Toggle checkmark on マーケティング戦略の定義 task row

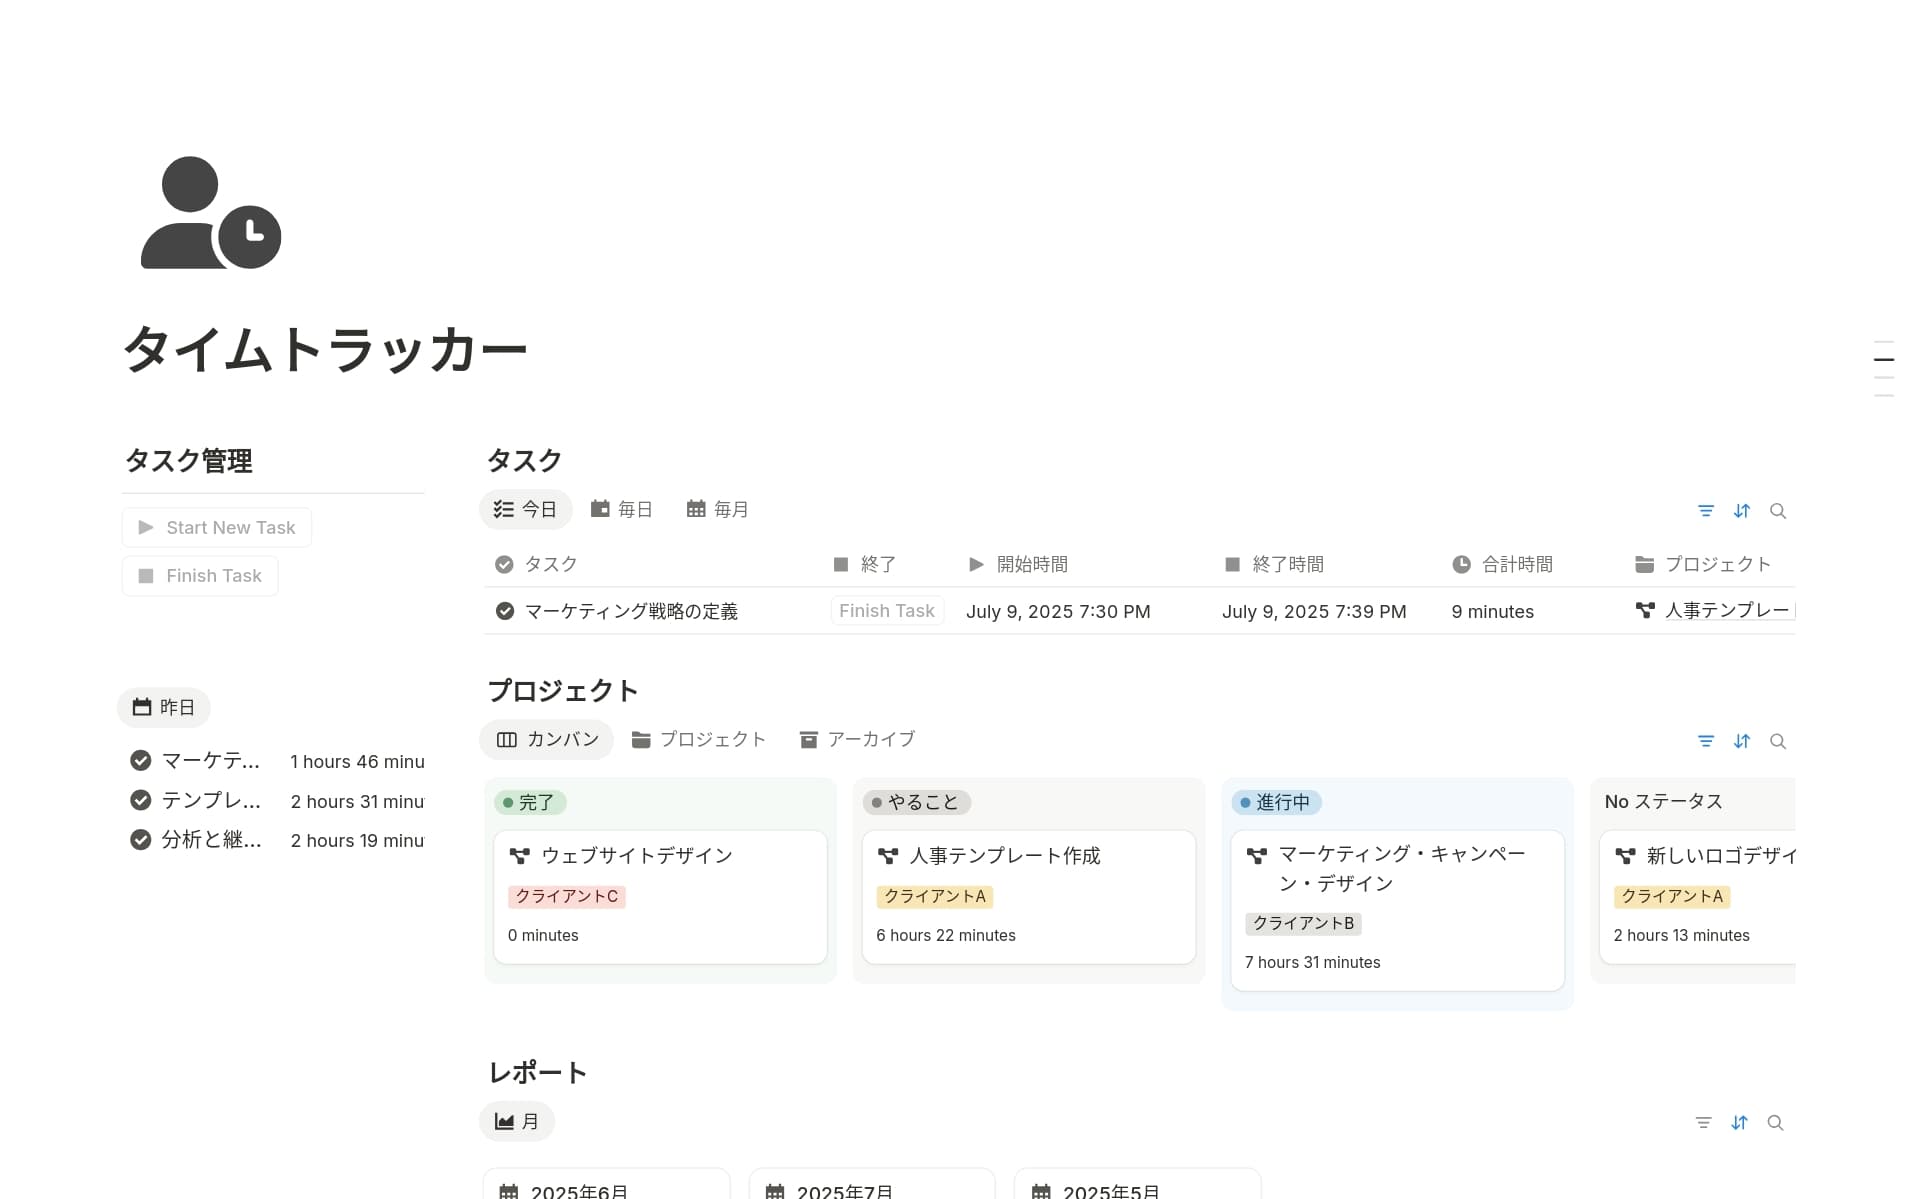[x=505, y=611]
